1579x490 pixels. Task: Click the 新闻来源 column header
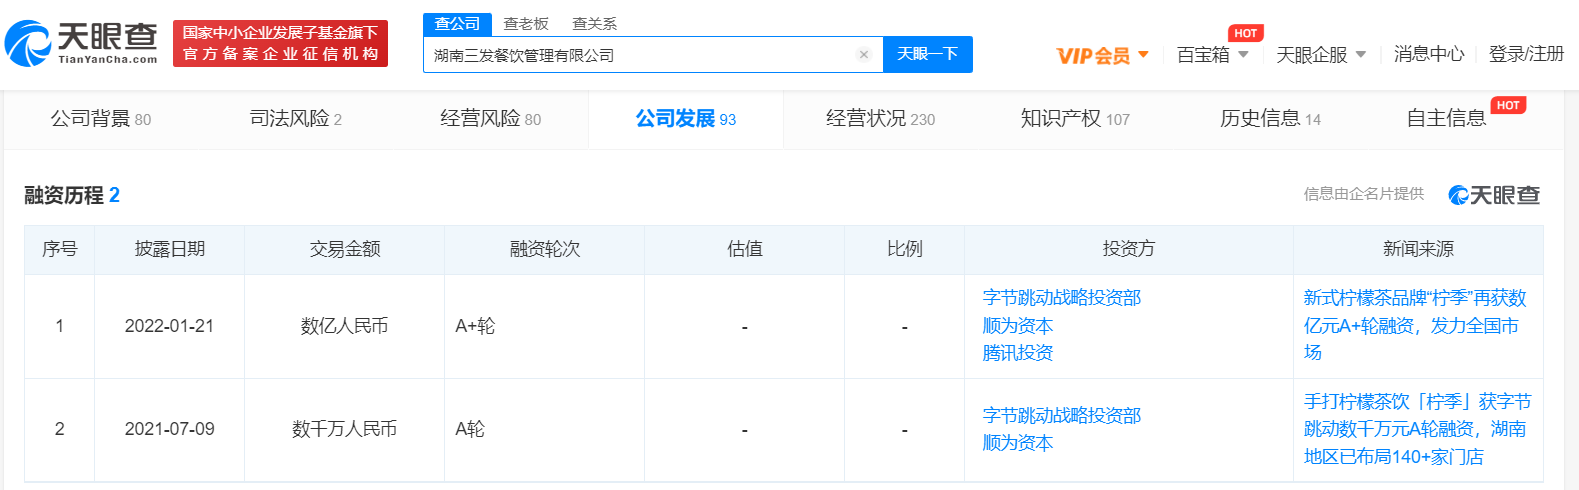tap(1418, 249)
